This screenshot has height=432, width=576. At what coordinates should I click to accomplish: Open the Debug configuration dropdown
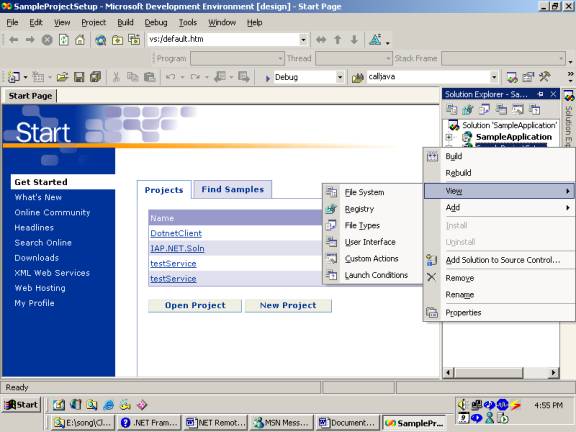pos(340,77)
